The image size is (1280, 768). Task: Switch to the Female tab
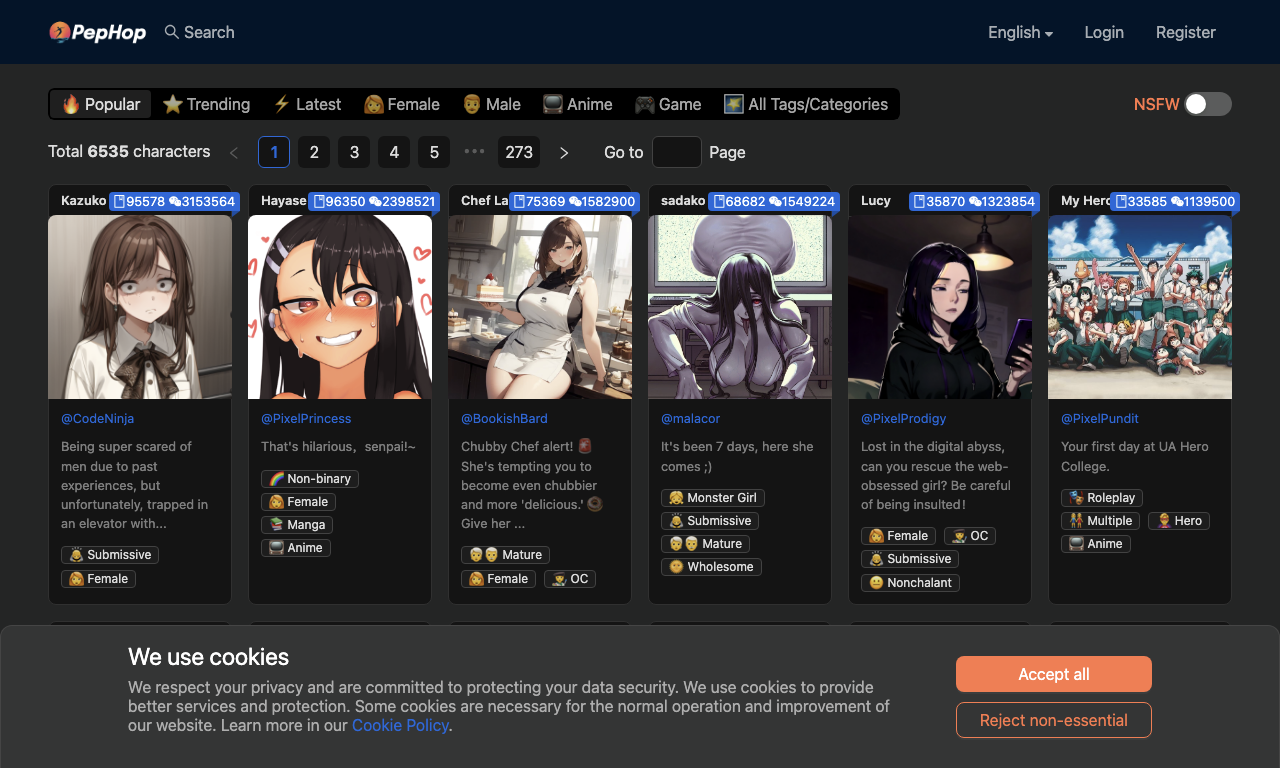[402, 104]
